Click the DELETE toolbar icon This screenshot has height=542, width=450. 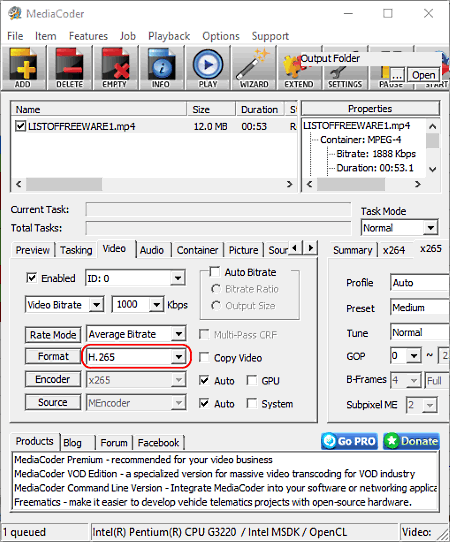(69, 68)
